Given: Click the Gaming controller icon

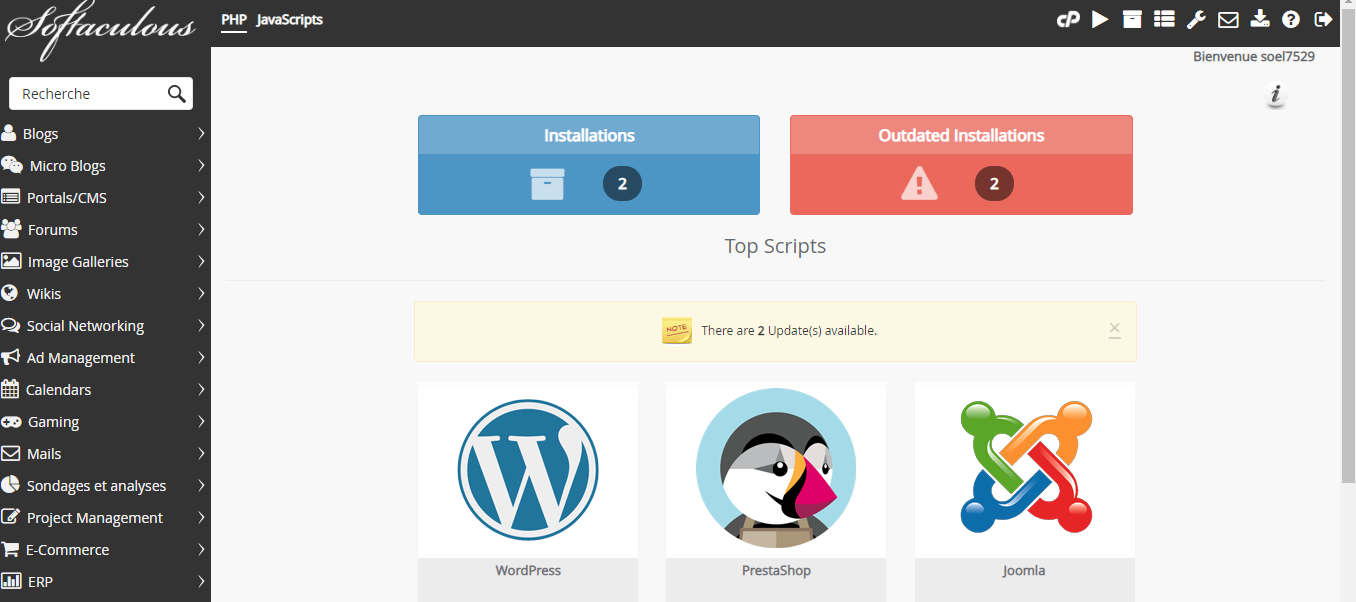Looking at the screenshot, I should point(11,421).
